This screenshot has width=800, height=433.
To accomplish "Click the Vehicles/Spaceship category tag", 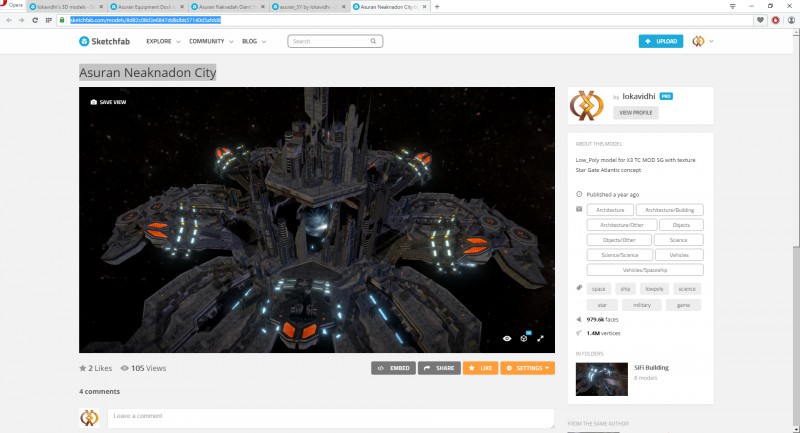I will (645, 270).
